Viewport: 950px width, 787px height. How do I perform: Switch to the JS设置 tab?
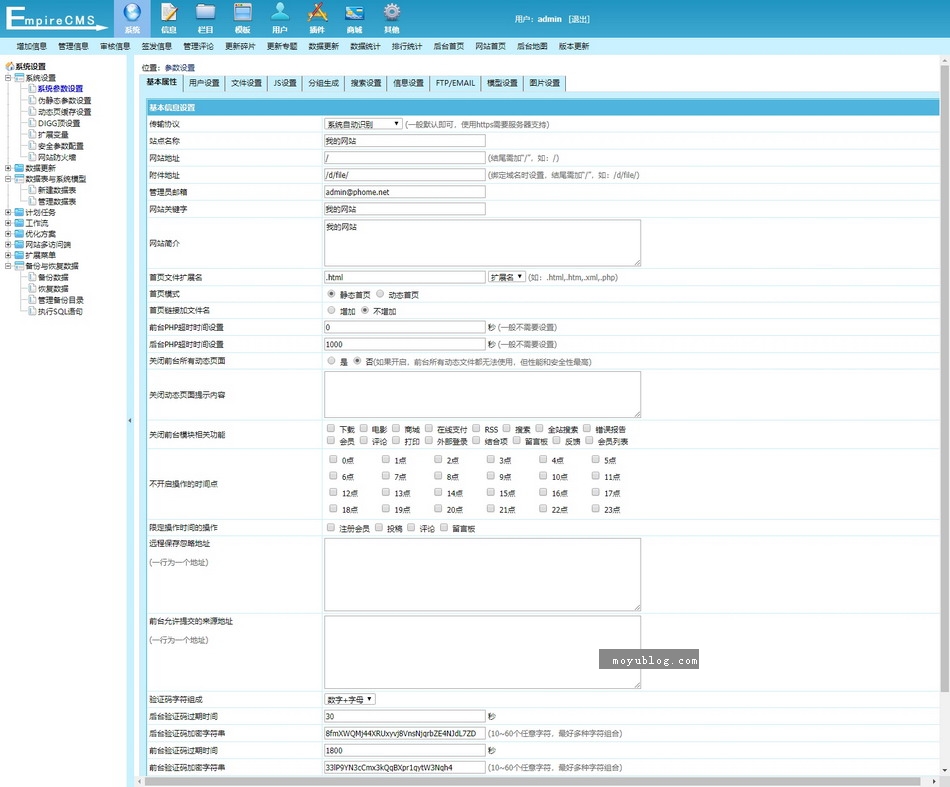coord(285,83)
